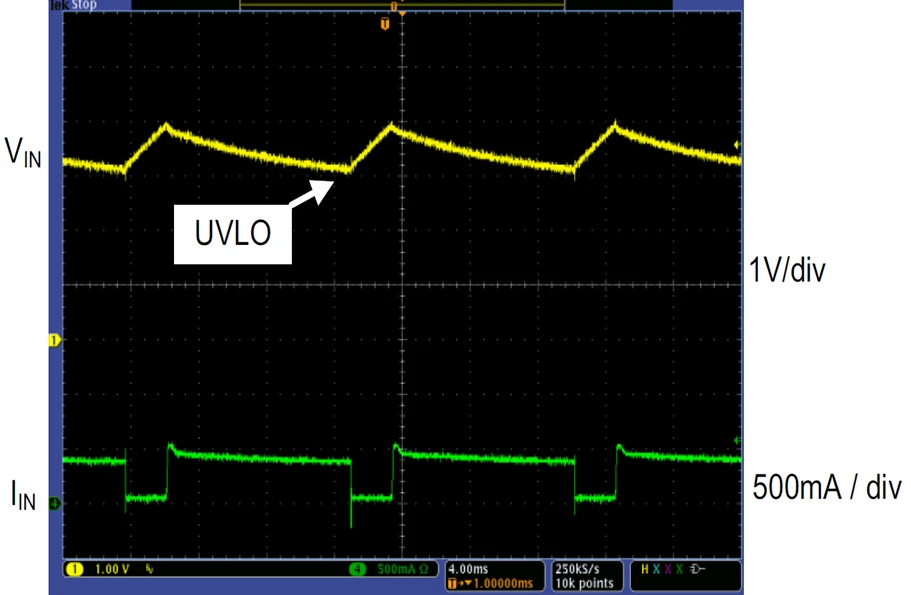Click the bandwidth limit icon beside 1.00 V
This screenshot has height=595, width=911.
pos(149,569)
